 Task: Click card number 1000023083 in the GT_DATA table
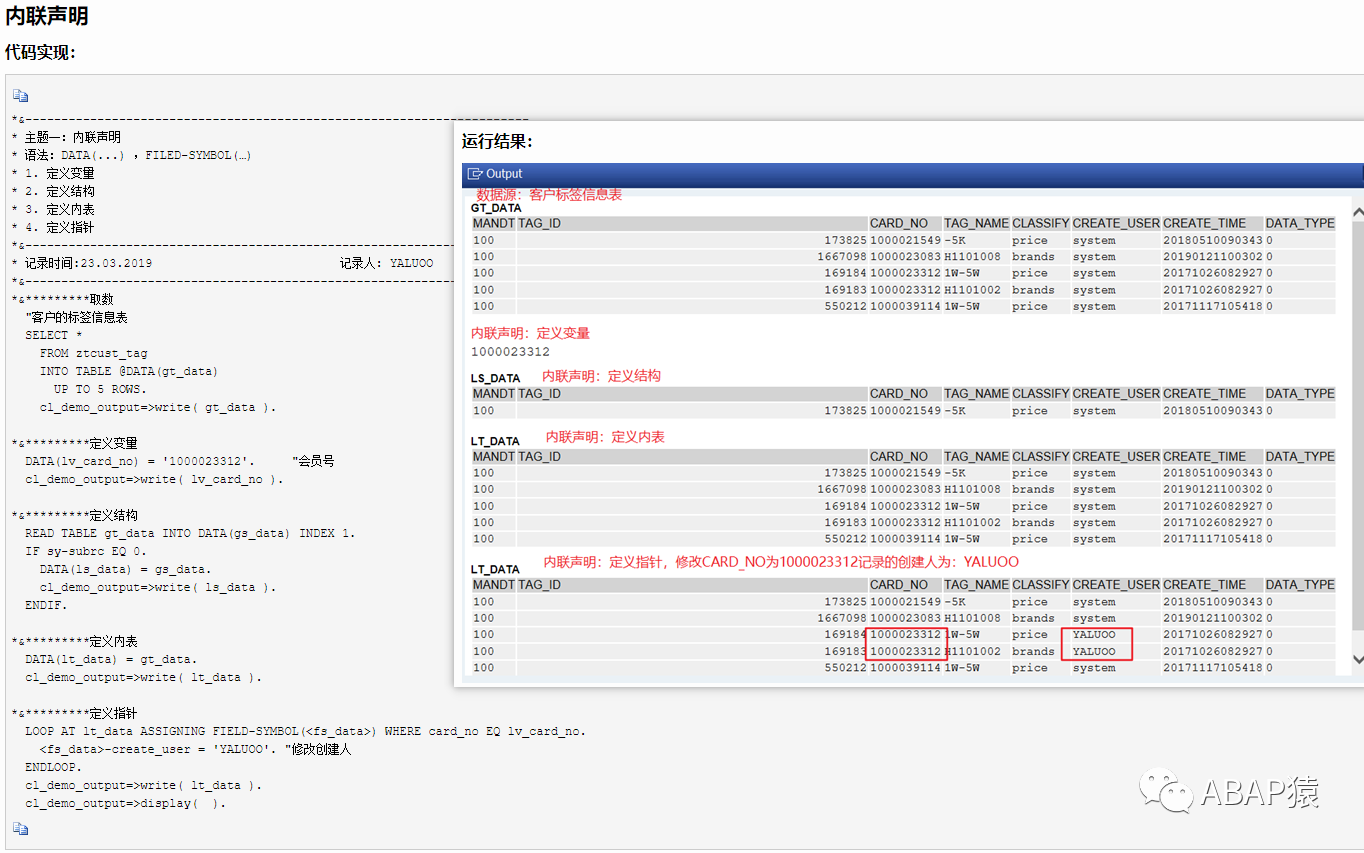pyautogui.click(x=905, y=257)
